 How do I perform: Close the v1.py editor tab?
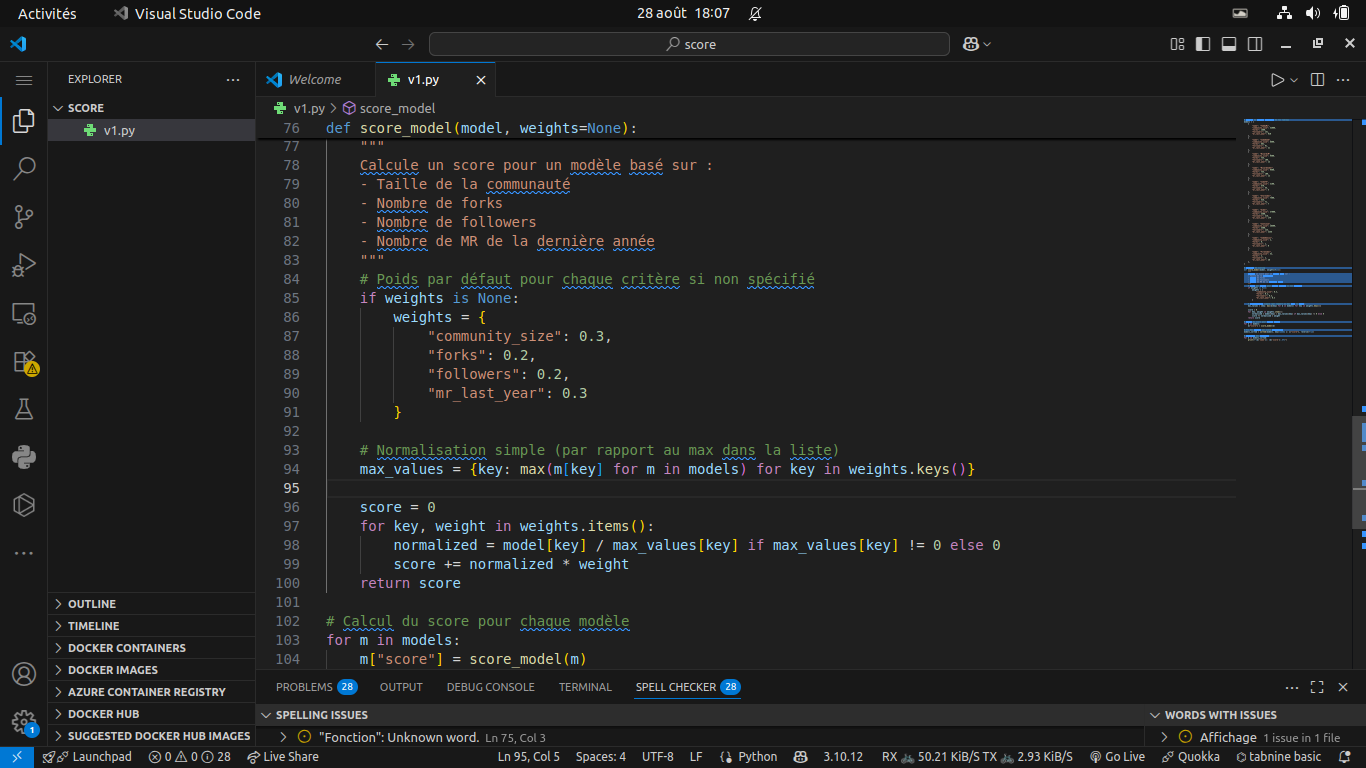(481, 80)
